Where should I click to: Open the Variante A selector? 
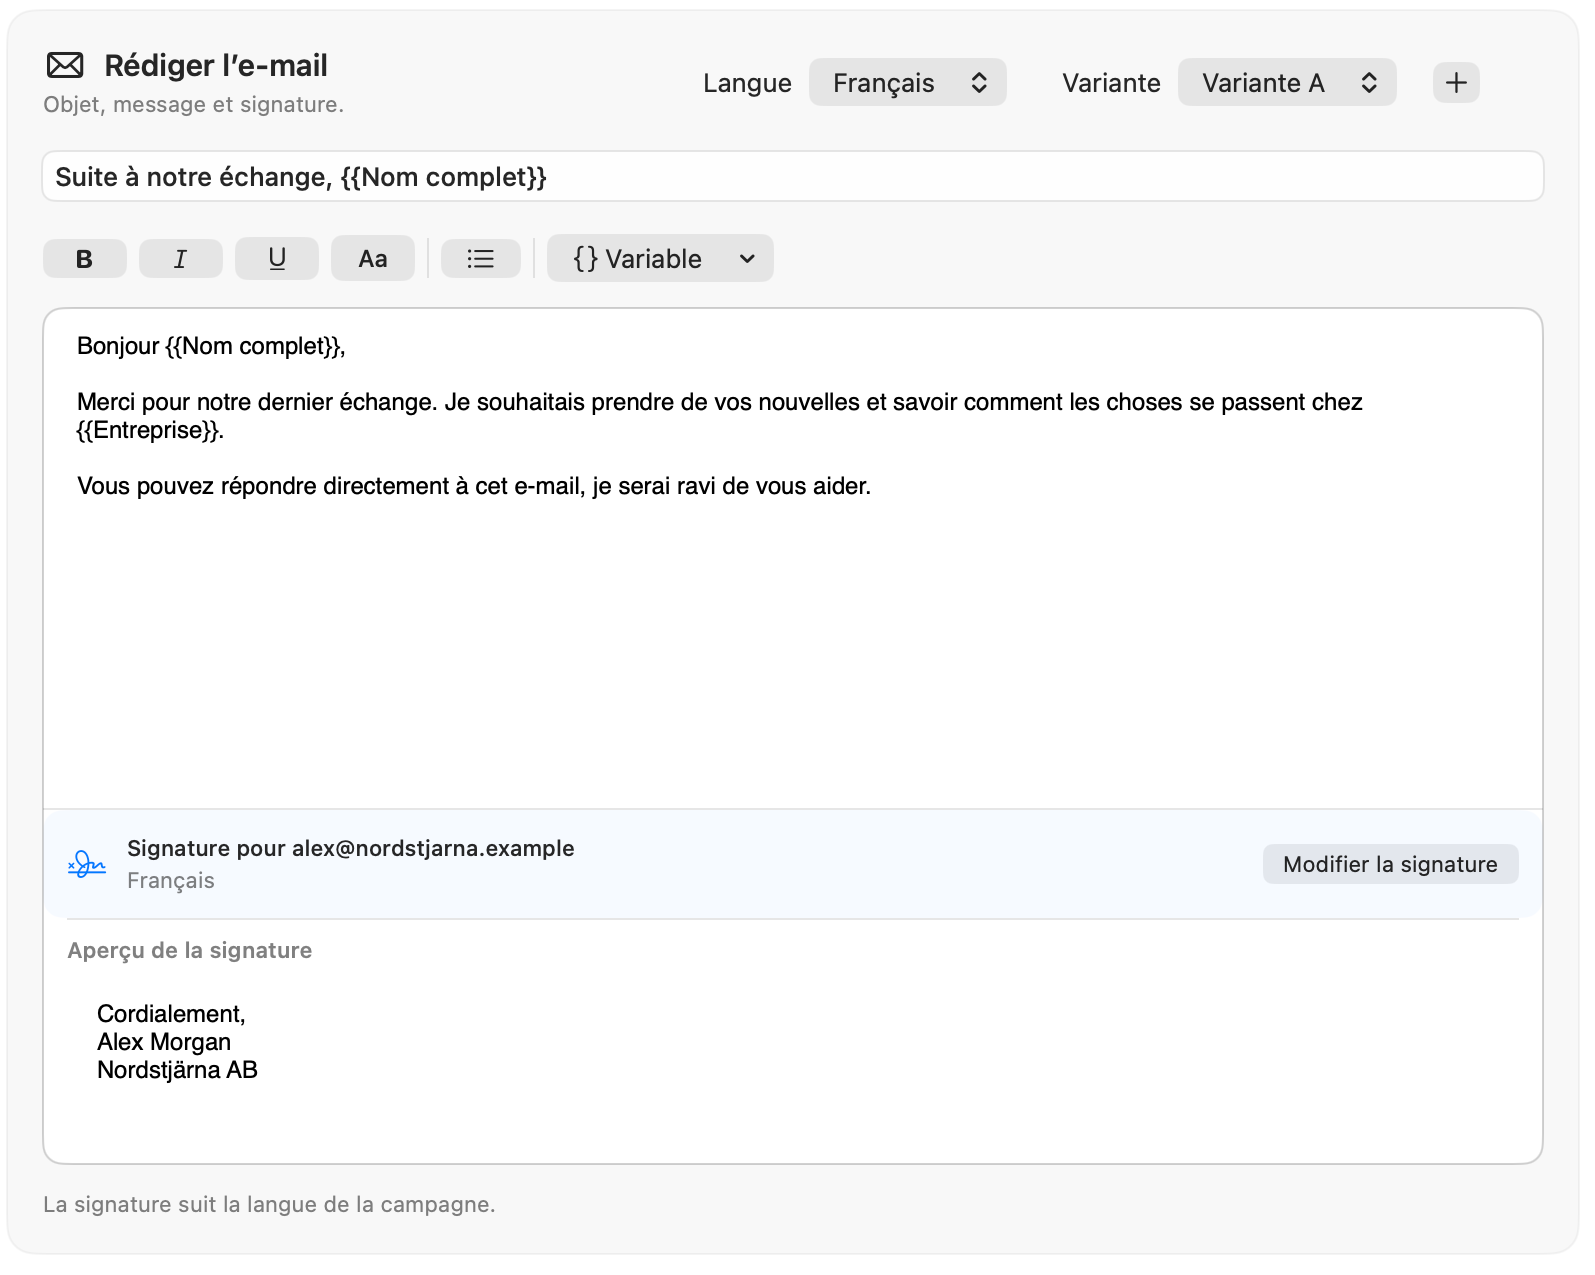pos(1287,82)
